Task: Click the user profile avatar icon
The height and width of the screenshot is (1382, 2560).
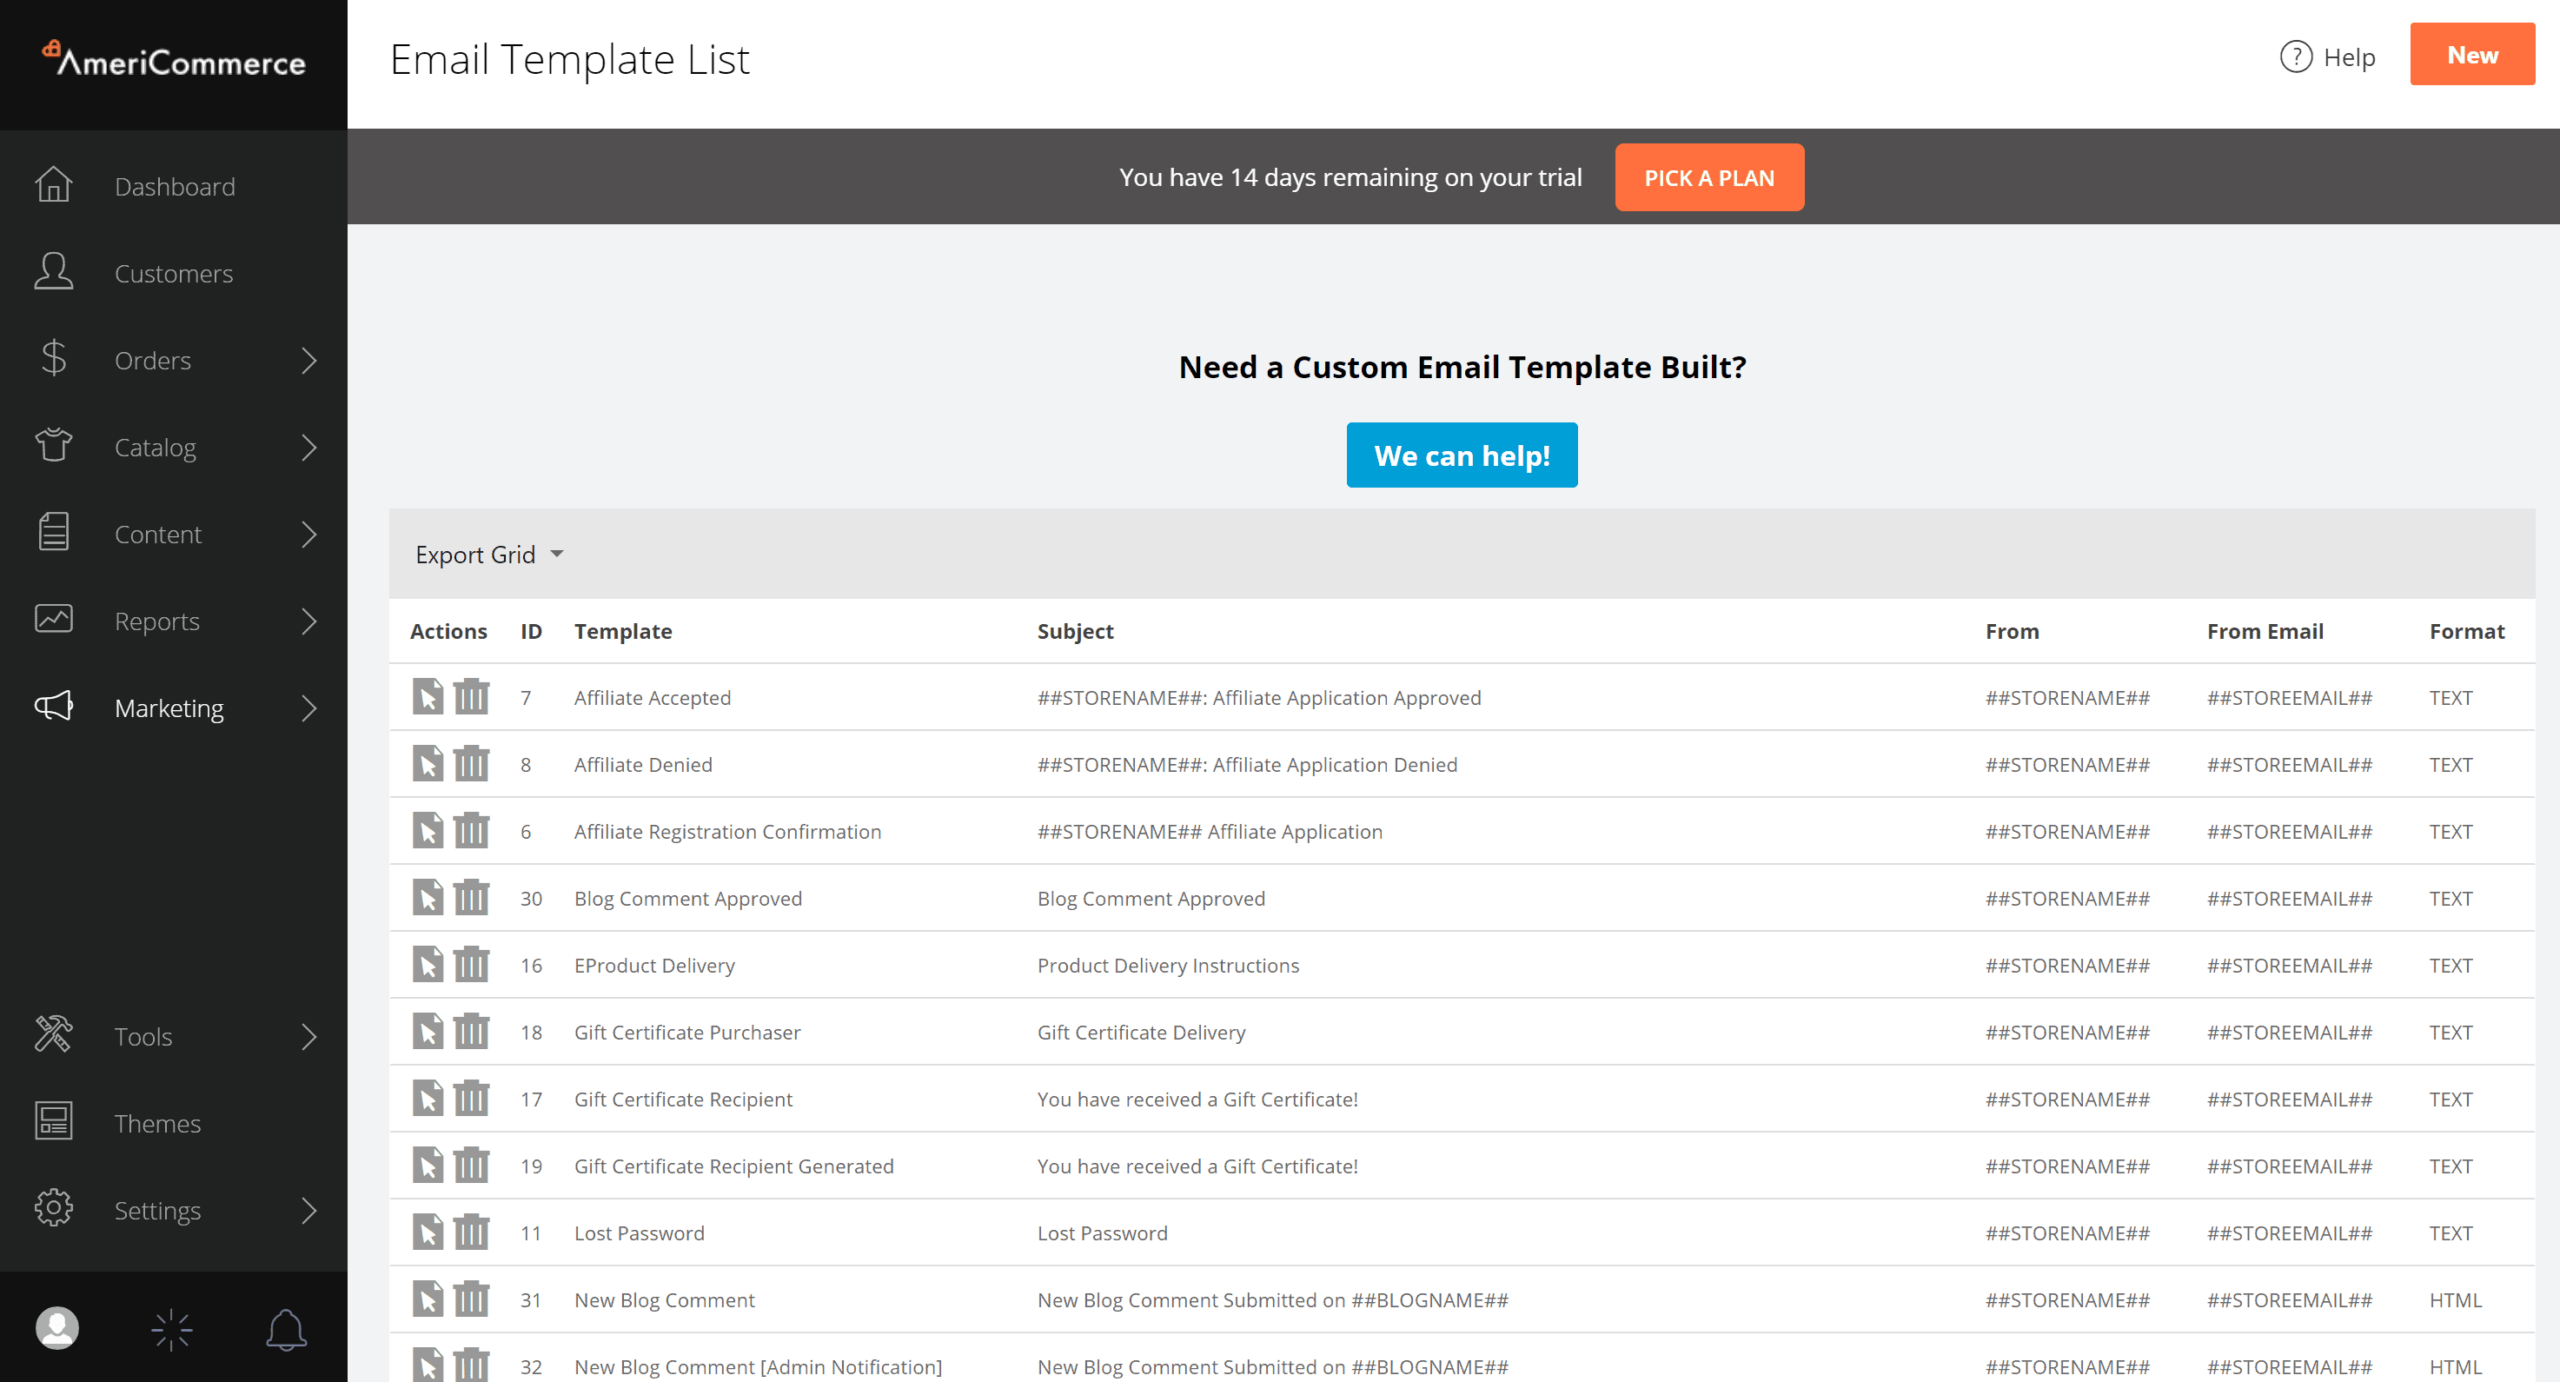Action: click(x=57, y=1329)
